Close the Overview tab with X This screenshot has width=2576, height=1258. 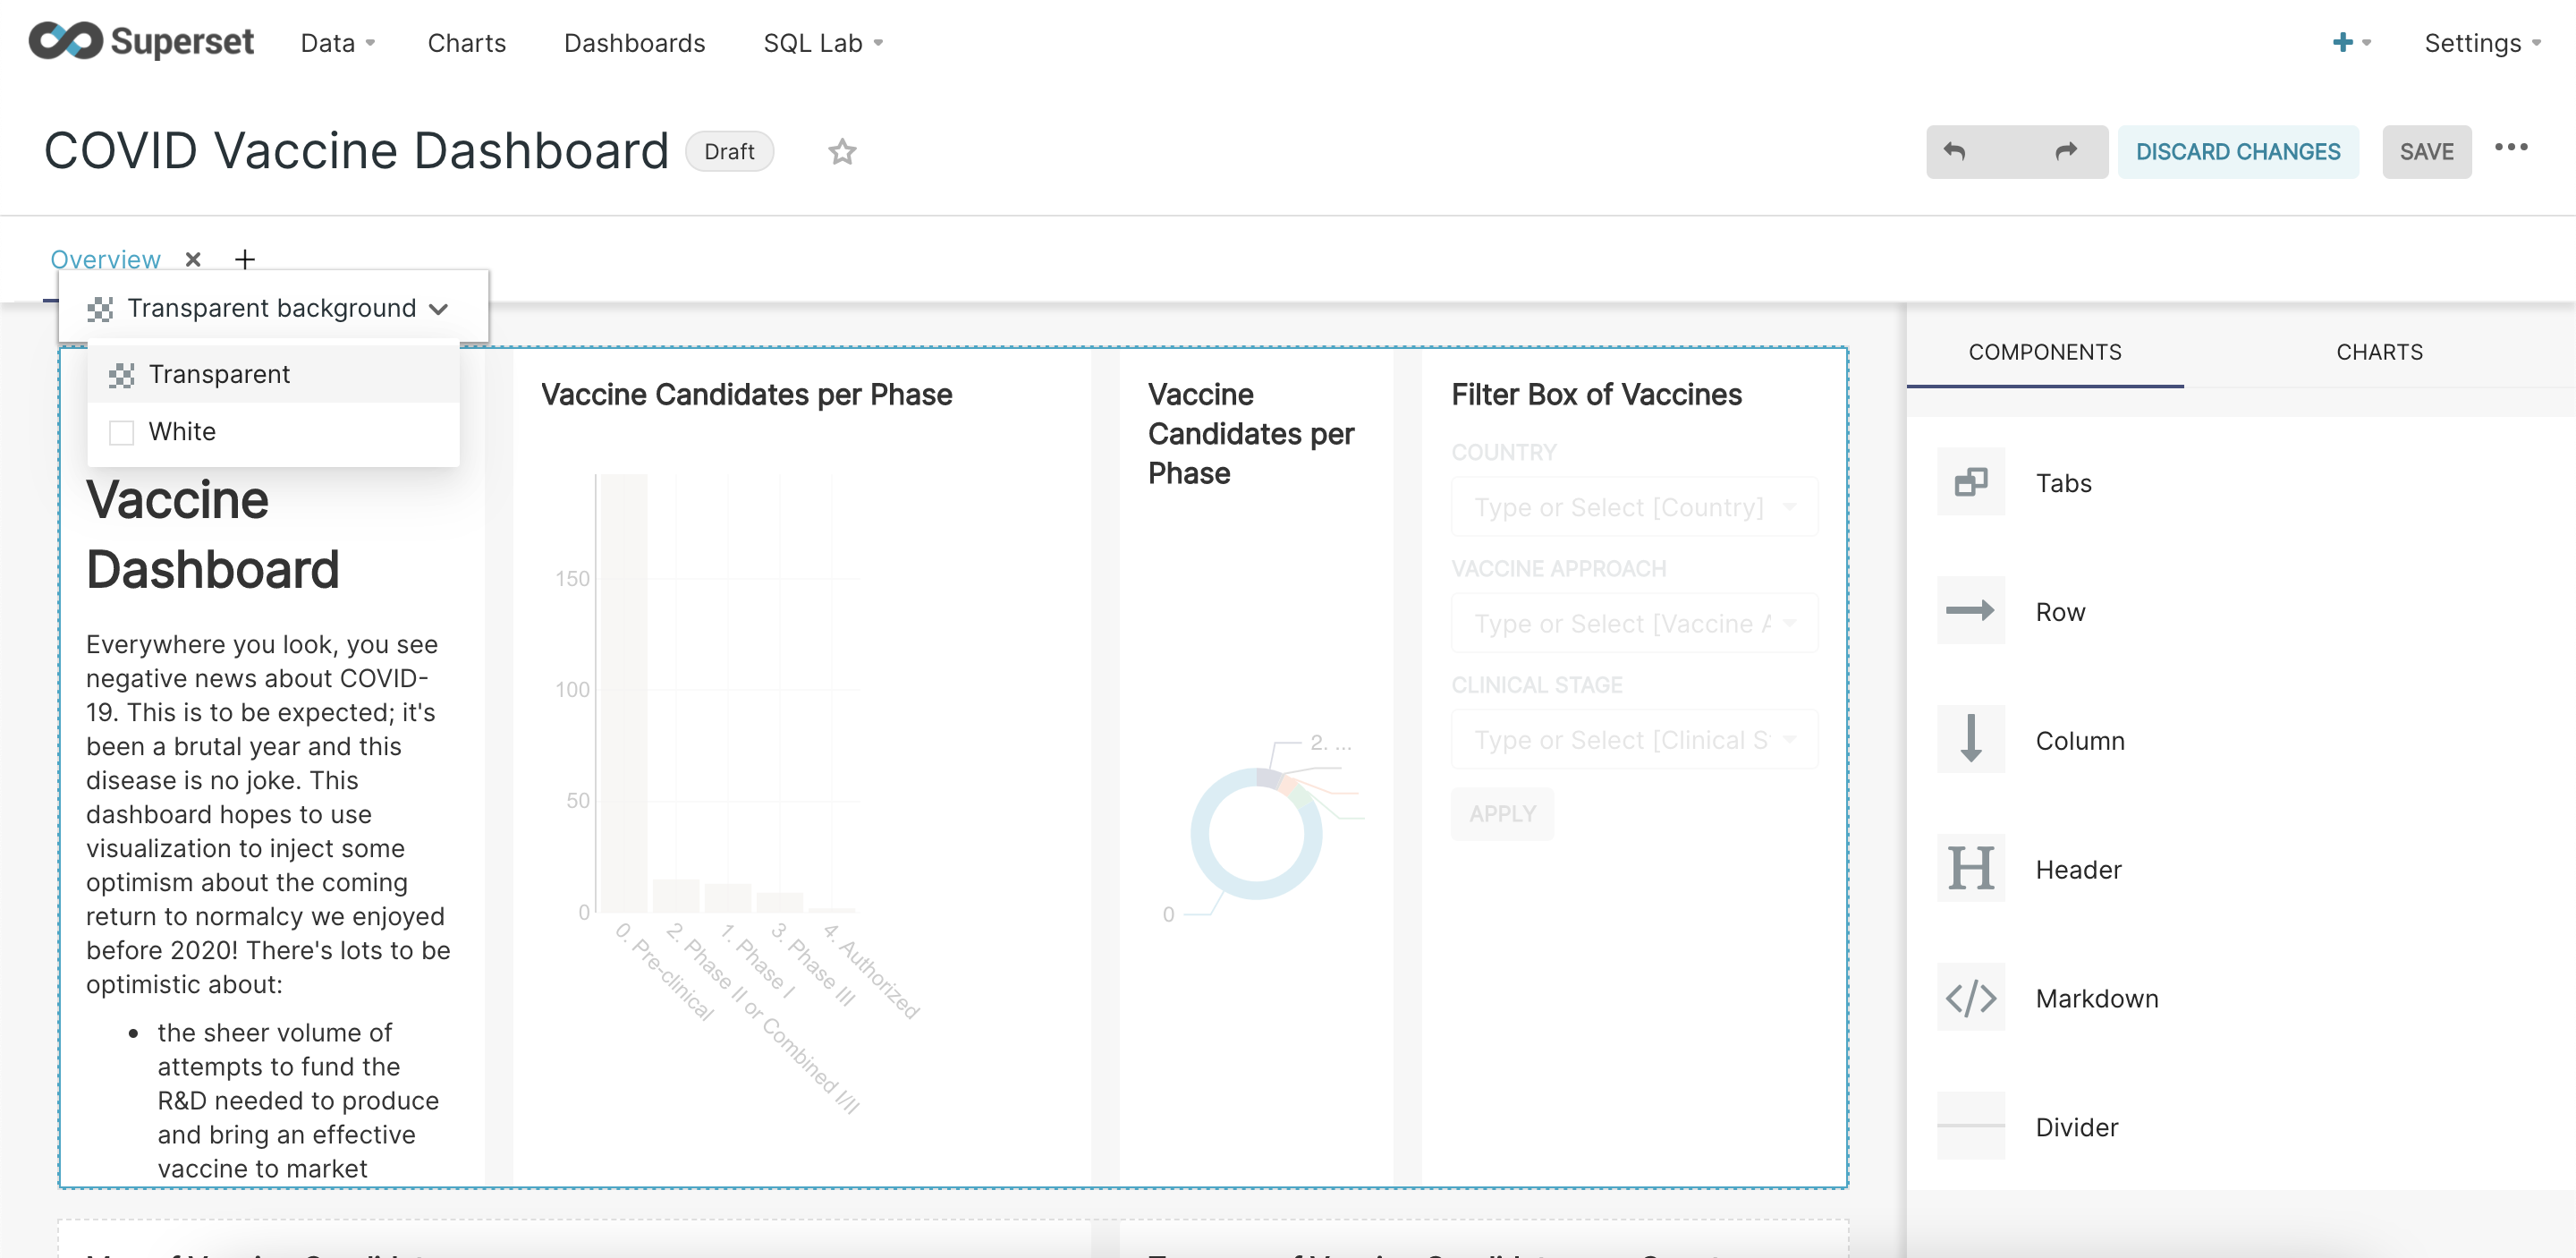coord(193,260)
